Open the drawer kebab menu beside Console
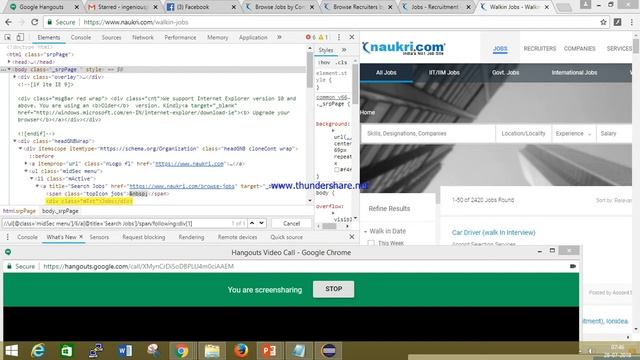Screen dimensions: 640x360 7,237
